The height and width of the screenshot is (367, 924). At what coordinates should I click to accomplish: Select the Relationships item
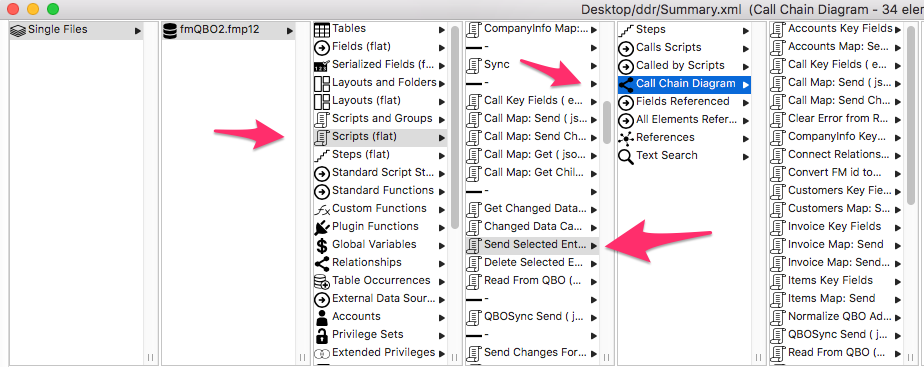tap(380, 263)
